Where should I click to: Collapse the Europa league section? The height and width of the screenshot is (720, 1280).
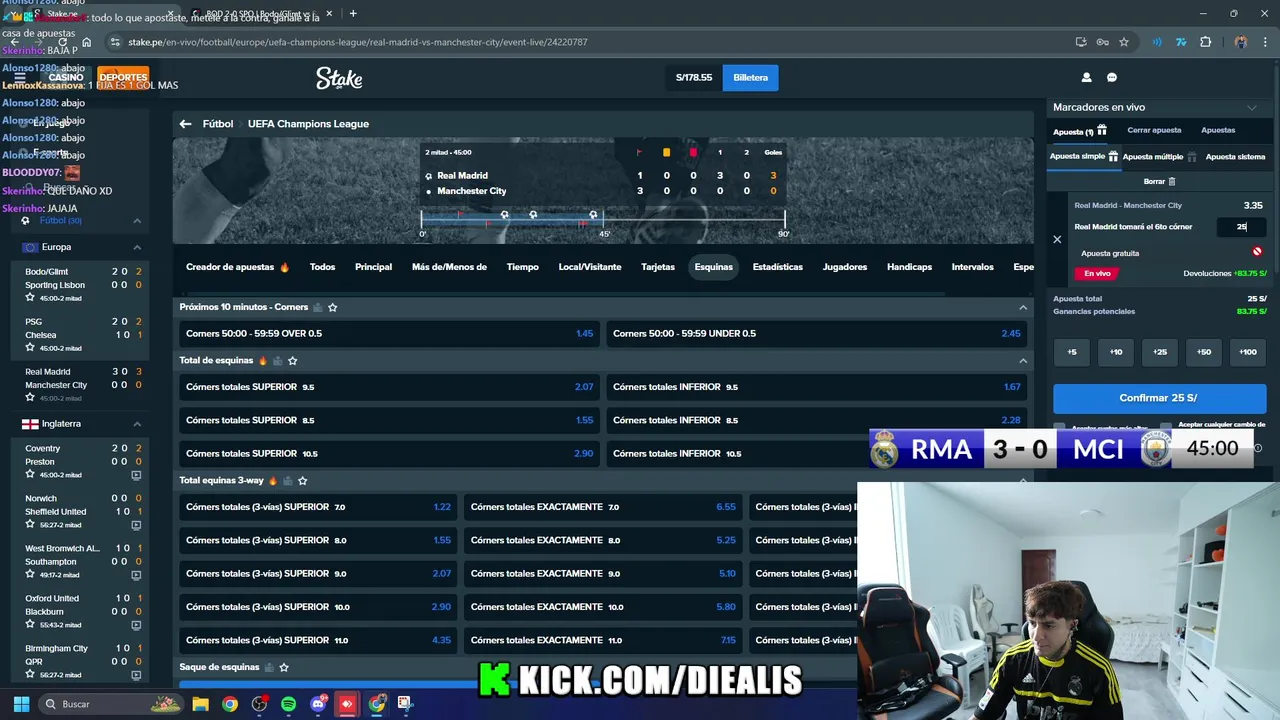pos(137,247)
